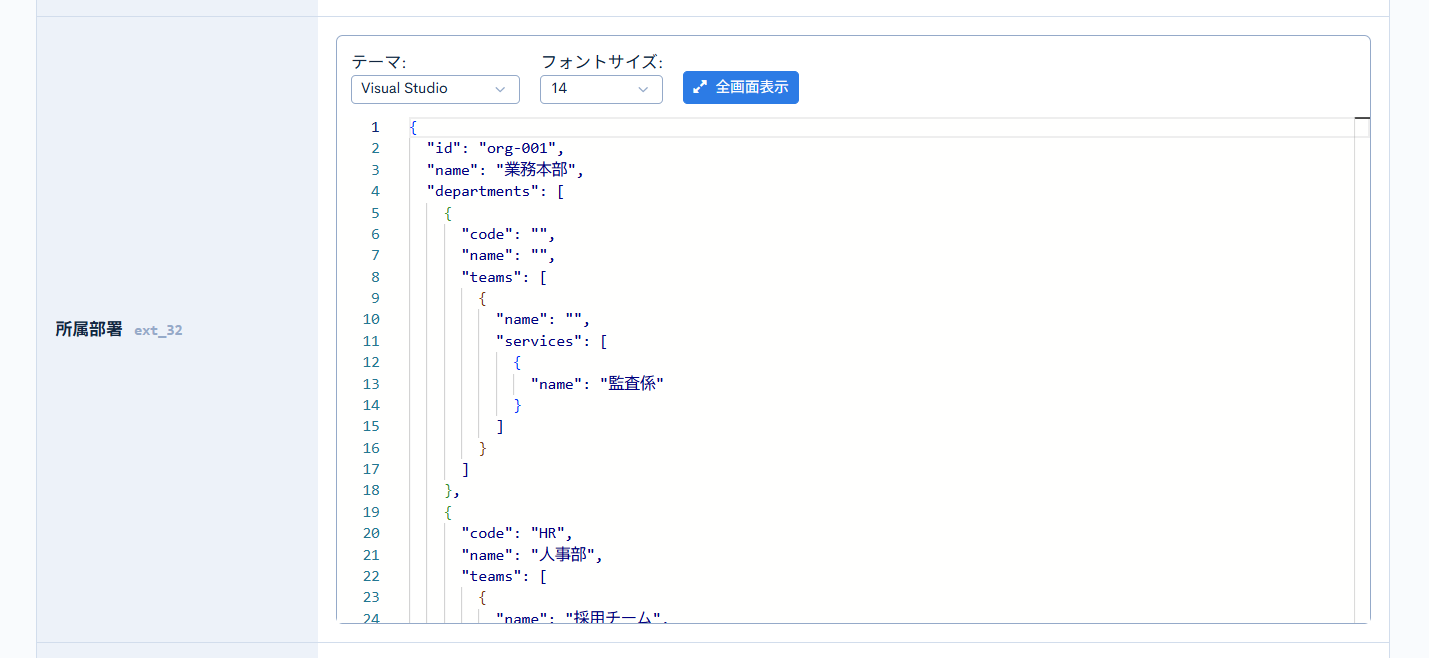Click line number 4 at the departments line
The image size is (1429, 658).
pos(375,191)
